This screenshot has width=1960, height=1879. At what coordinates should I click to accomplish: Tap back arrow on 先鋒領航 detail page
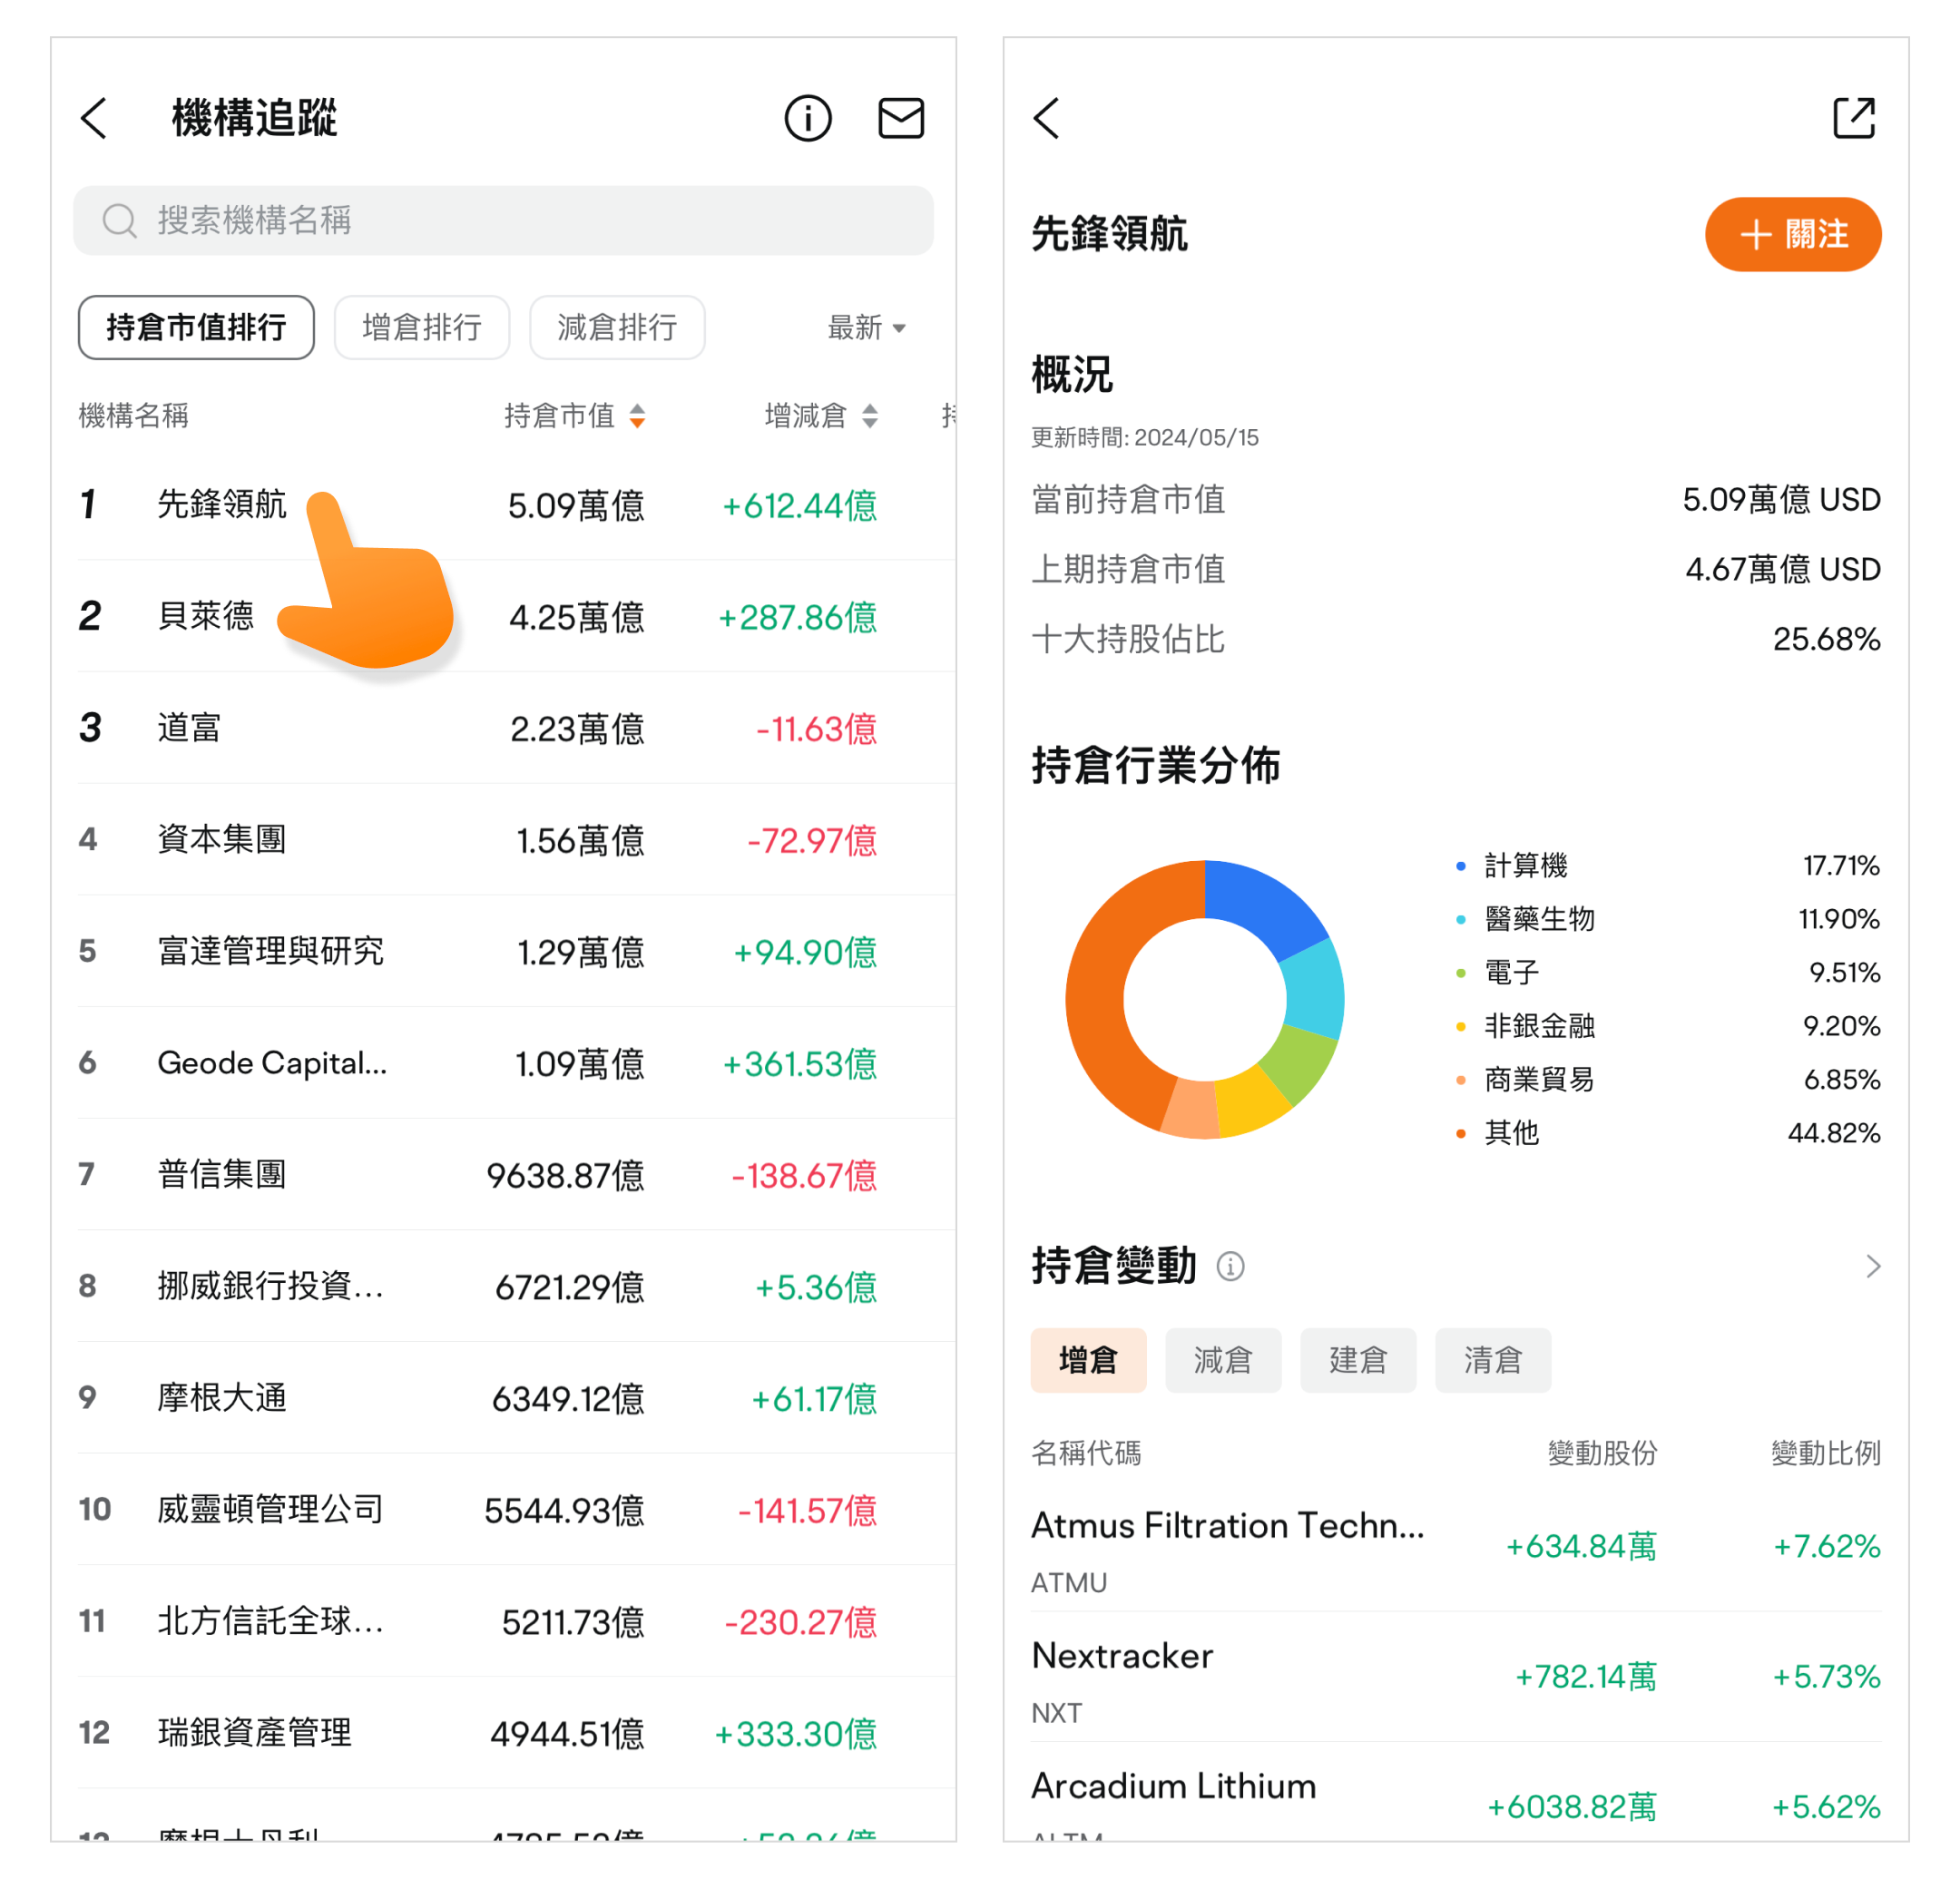1046,118
